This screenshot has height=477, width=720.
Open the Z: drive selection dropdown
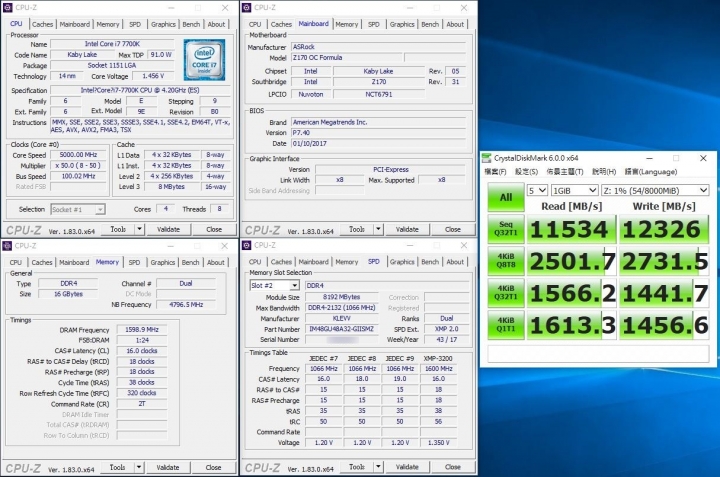coord(655,190)
